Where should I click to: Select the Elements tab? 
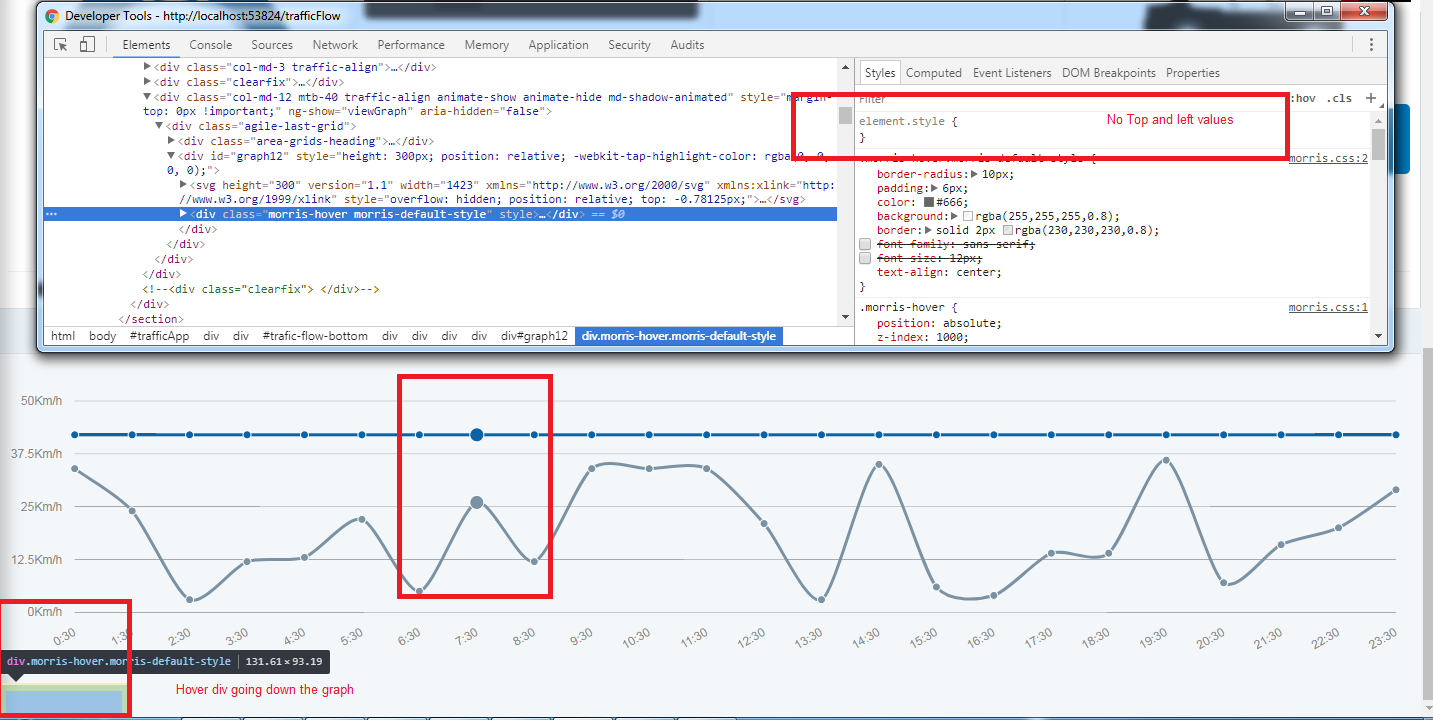pos(146,45)
